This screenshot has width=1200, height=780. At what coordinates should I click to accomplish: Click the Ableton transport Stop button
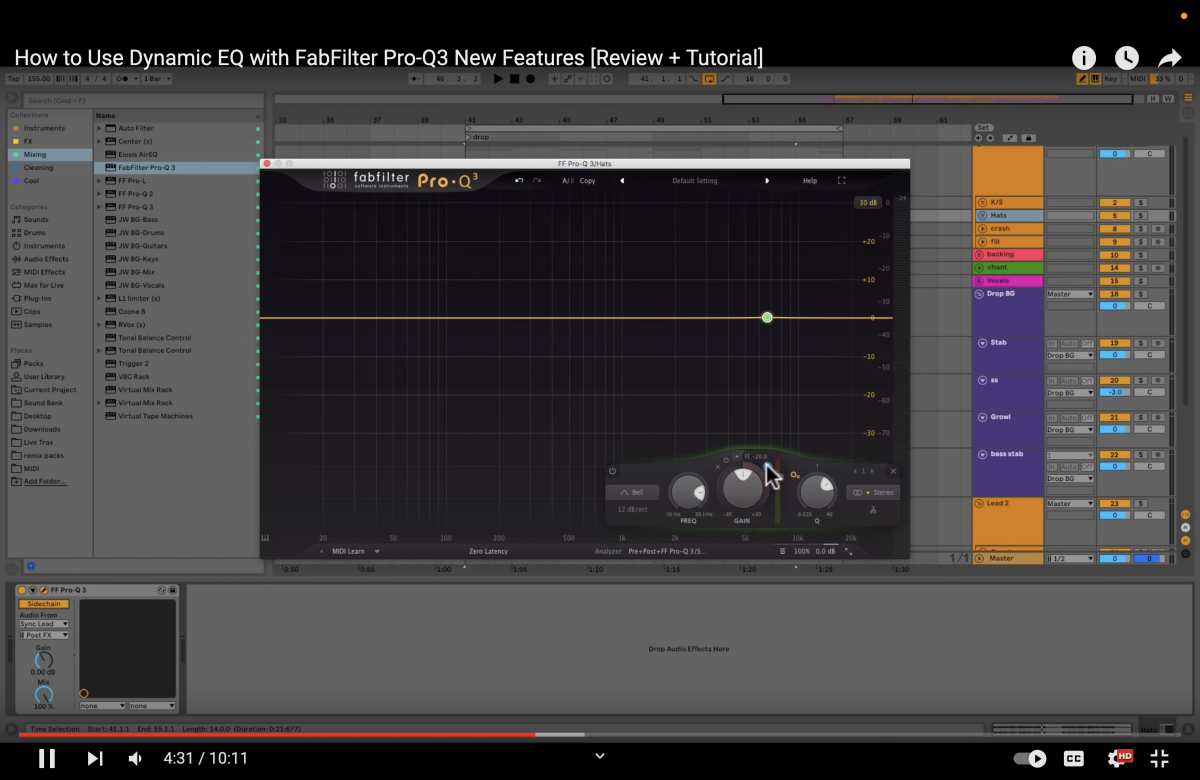tap(514, 79)
